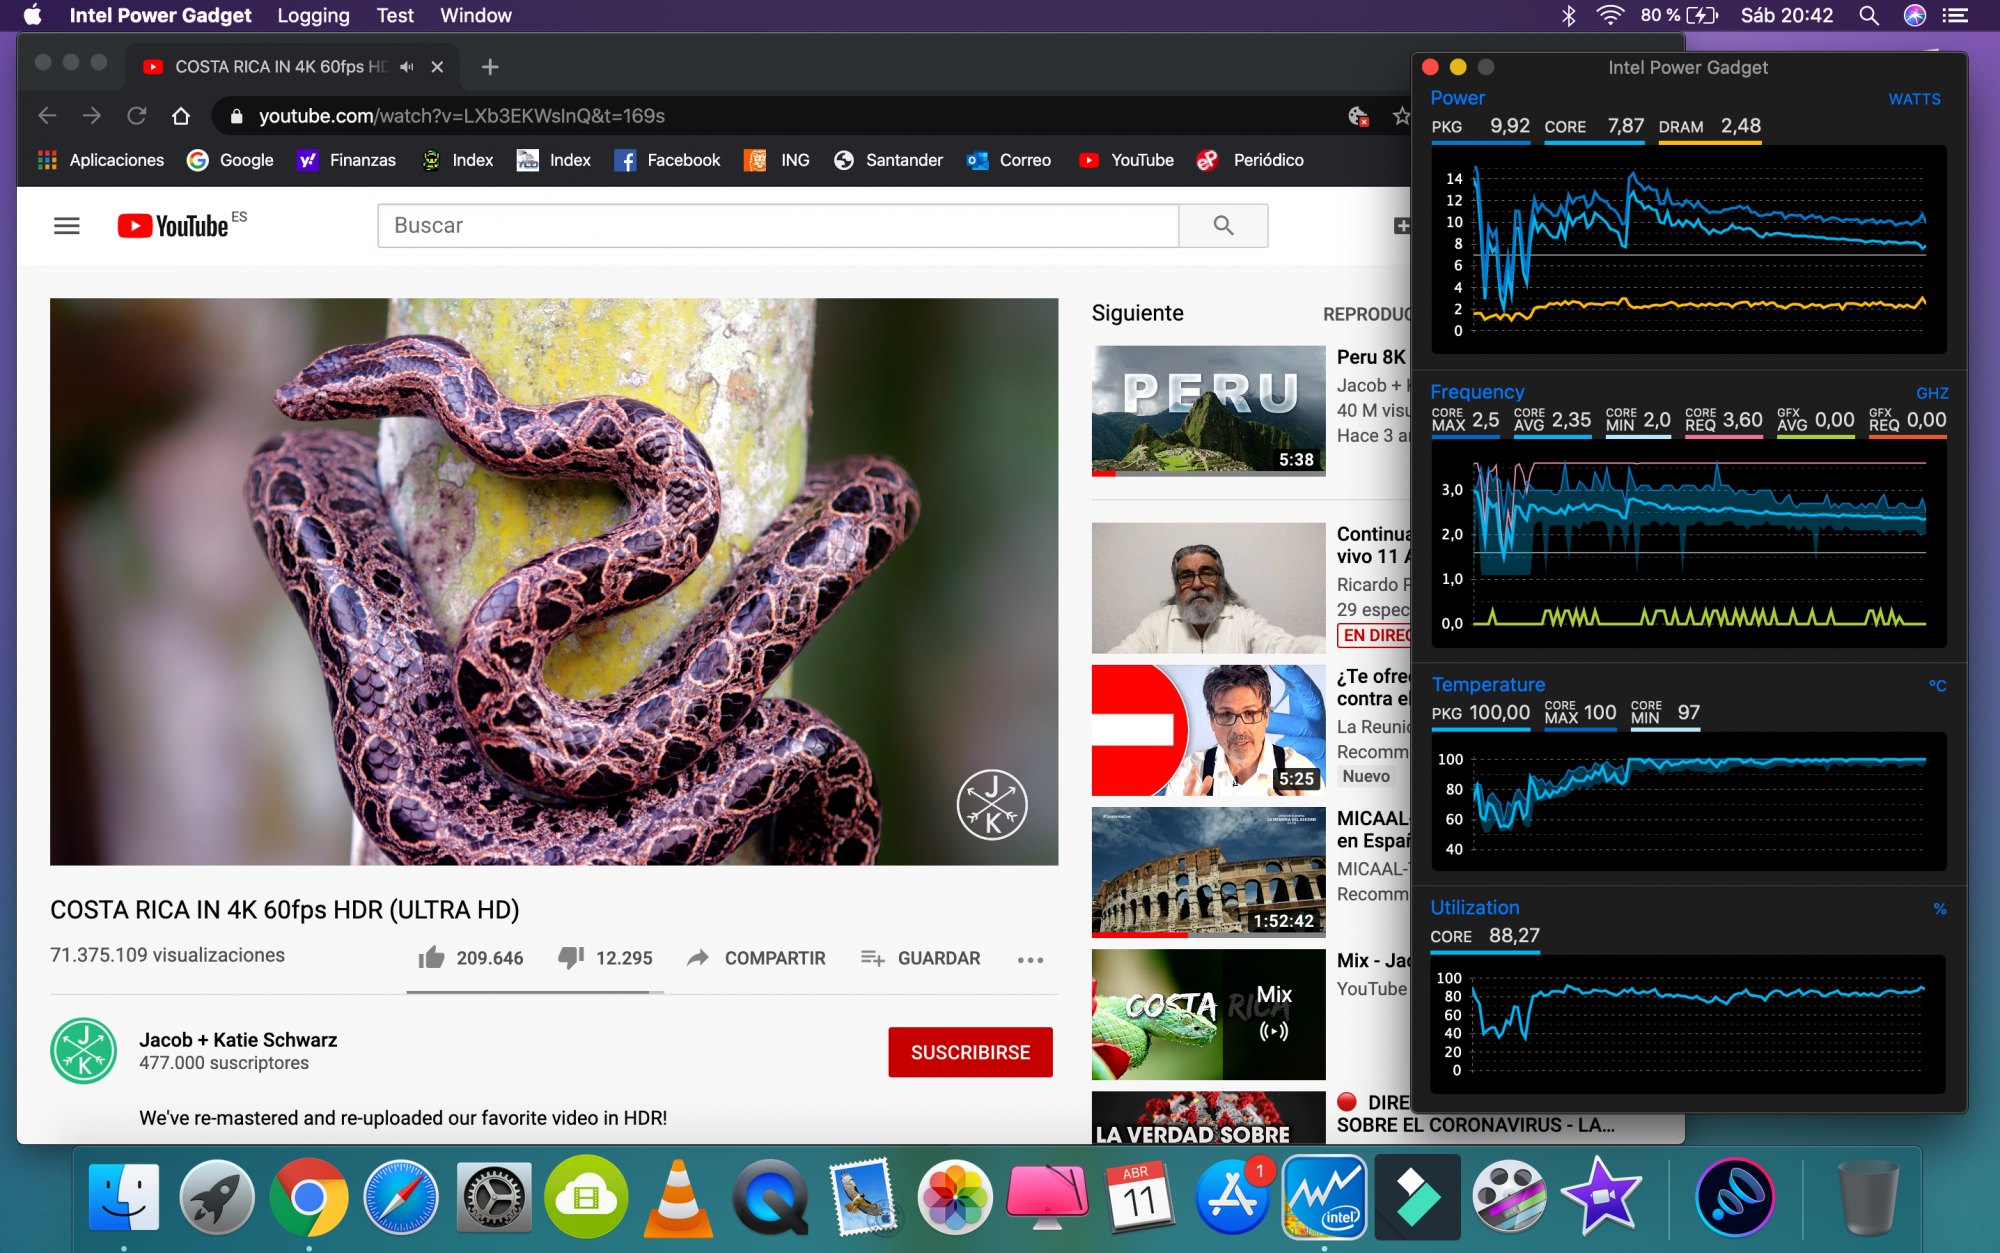This screenshot has height=1253, width=2000.
Task: Open the Peru 8K video thumbnail
Action: click(1209, 411)
